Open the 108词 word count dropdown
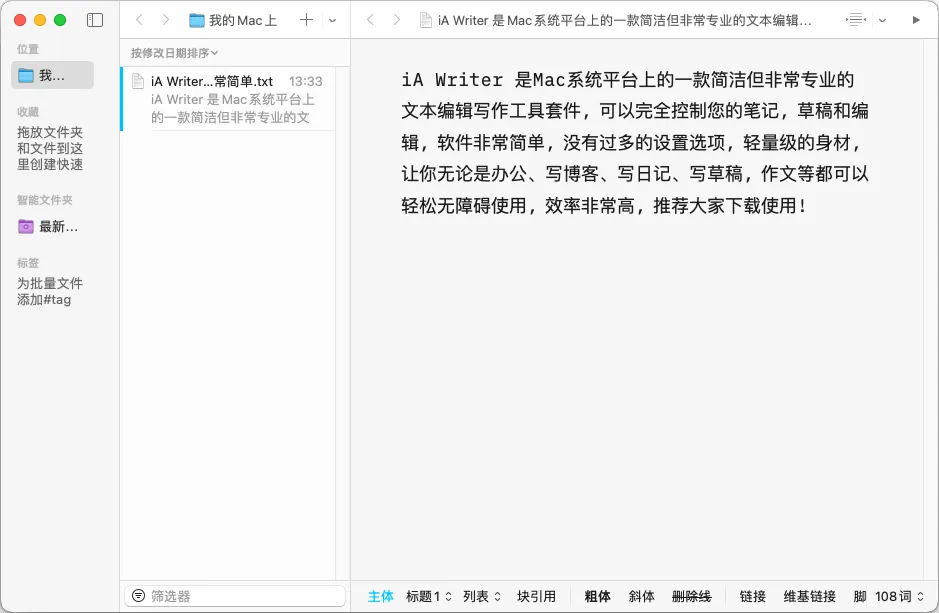The image size is (939, 613). coord(899,596)
